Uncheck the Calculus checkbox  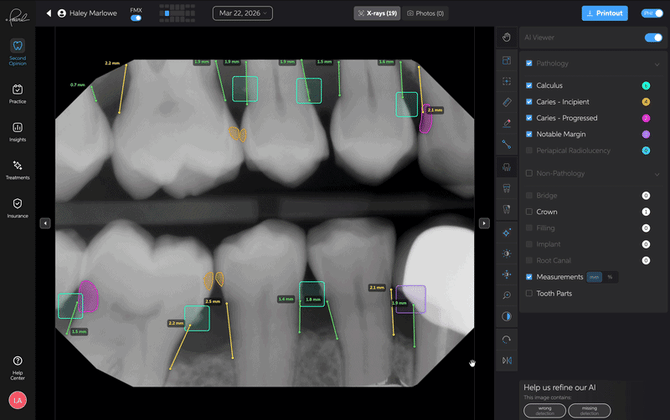529,86
